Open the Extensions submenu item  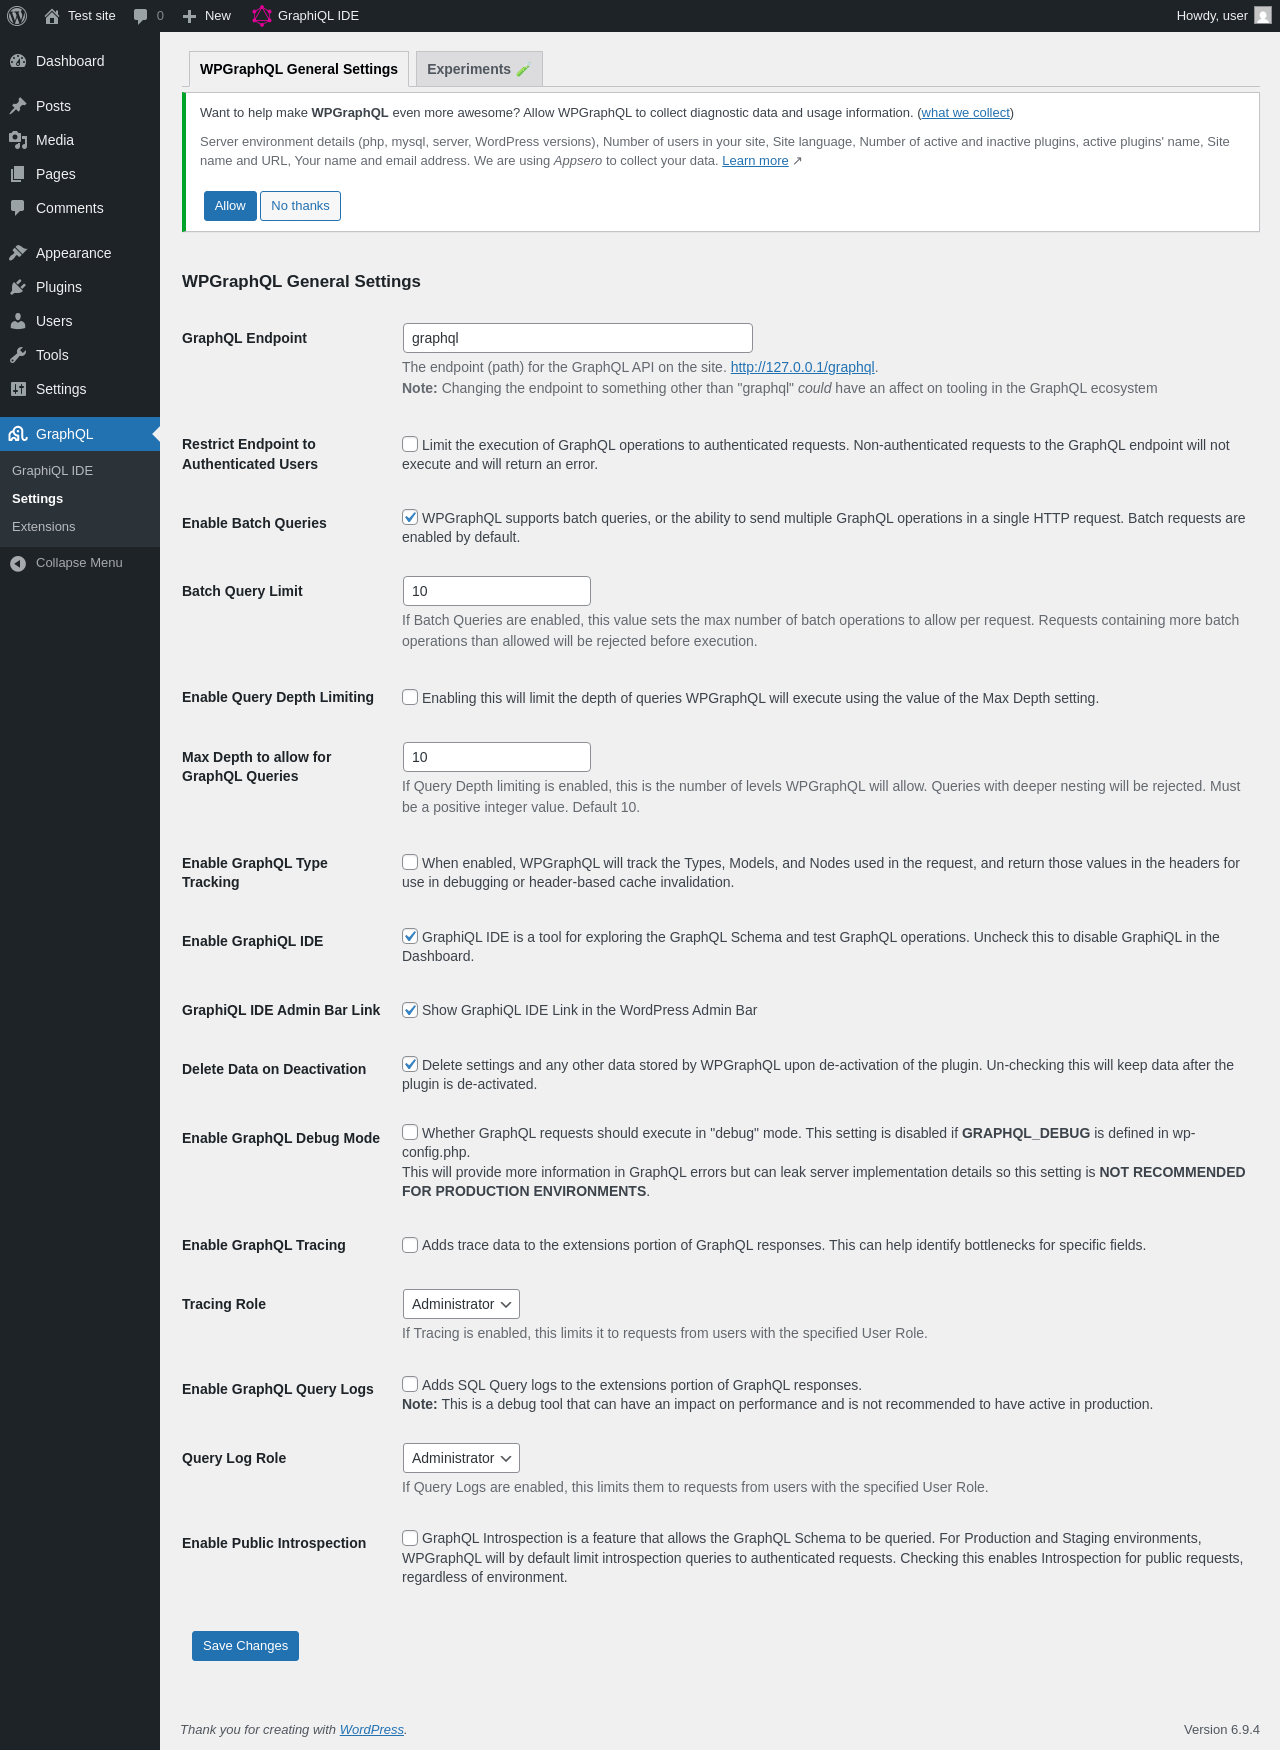(44, 527)
